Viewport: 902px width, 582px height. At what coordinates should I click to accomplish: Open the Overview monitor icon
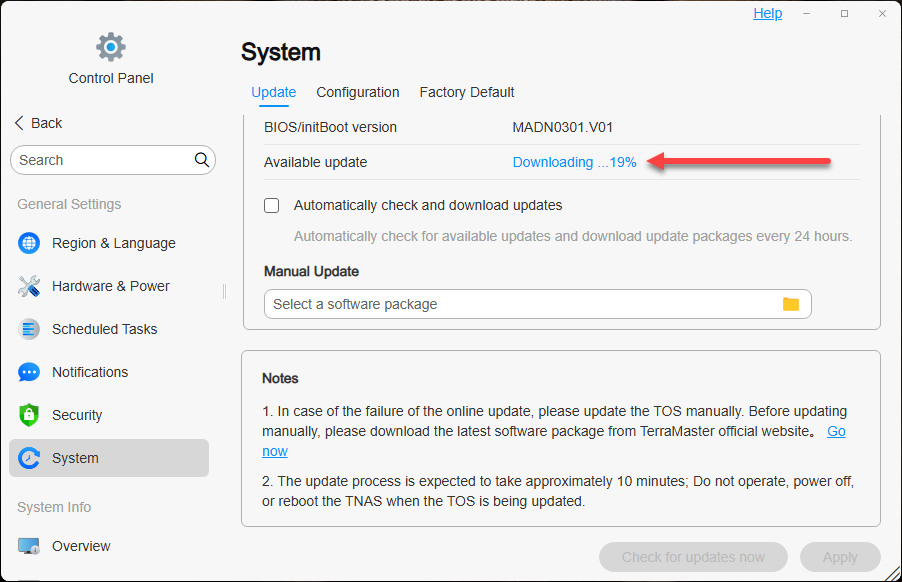pos(30,546)
